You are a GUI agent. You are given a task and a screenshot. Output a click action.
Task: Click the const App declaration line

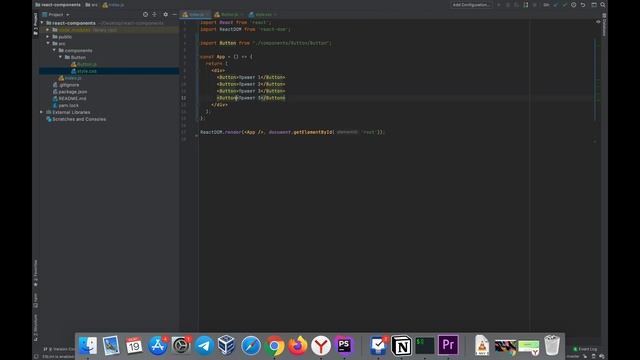click(226, 57)
